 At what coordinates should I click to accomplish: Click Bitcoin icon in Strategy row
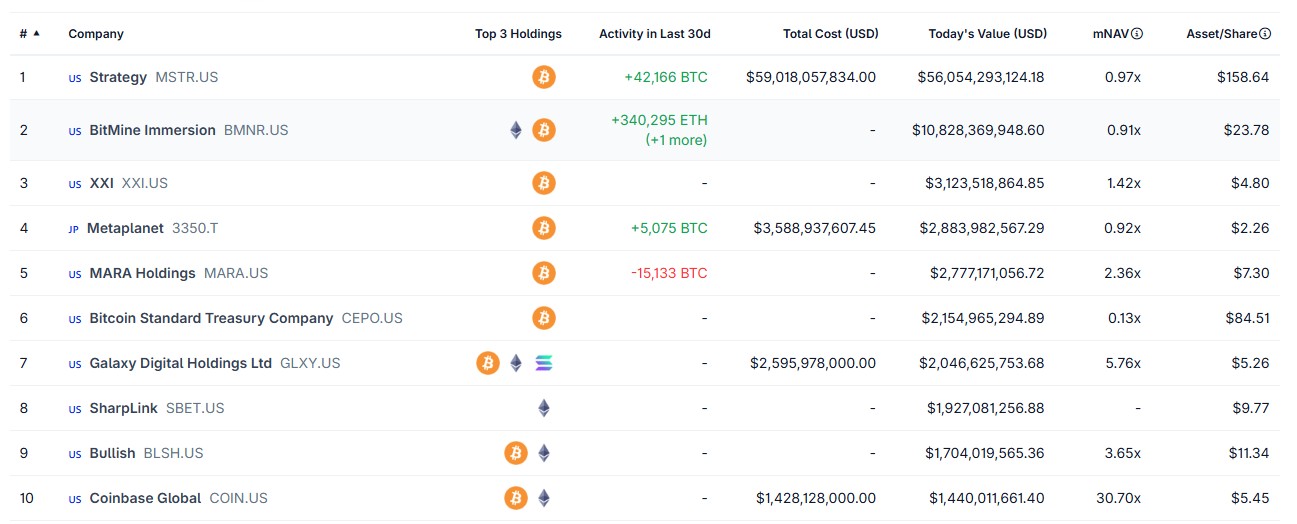pos(544,77)
